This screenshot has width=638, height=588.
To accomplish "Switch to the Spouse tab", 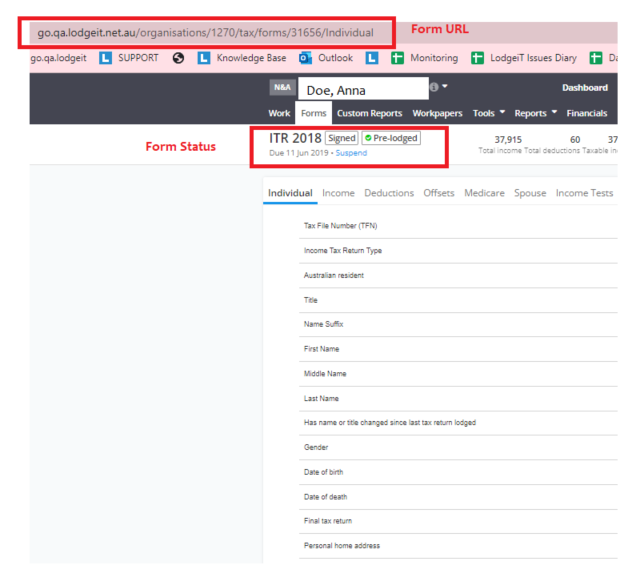I will (530, 193).
